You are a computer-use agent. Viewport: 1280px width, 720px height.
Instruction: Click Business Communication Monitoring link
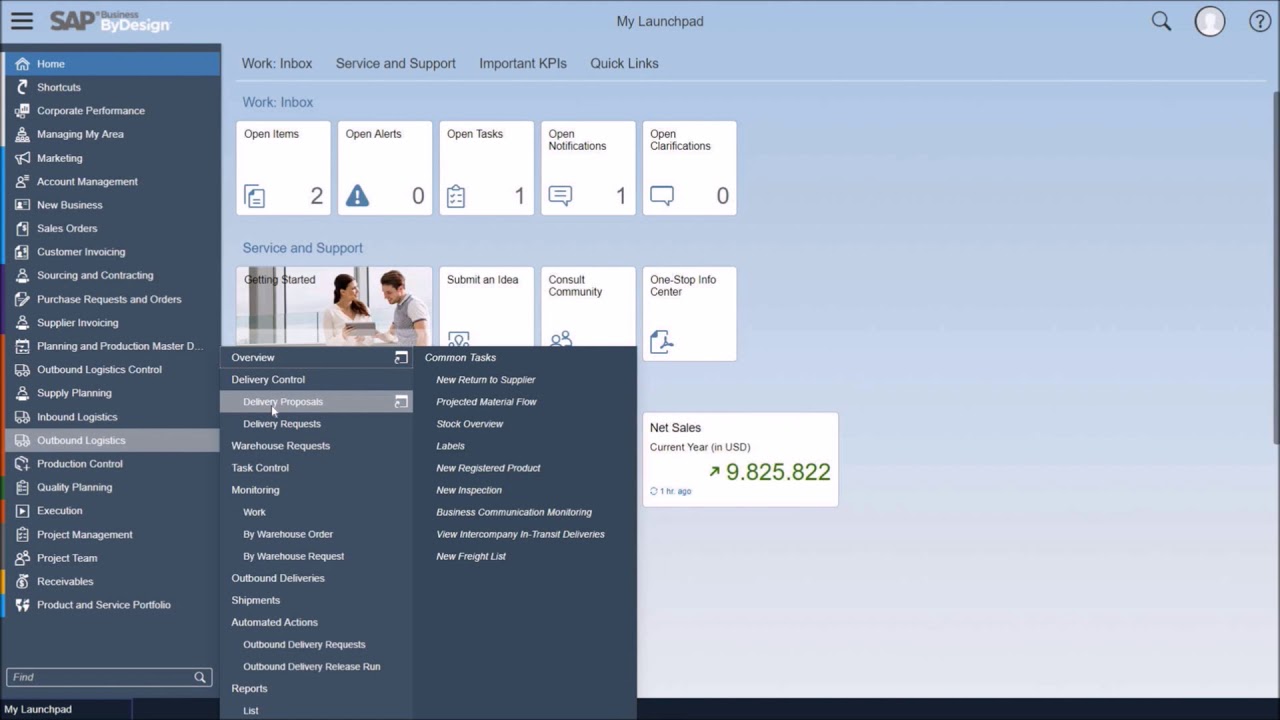click(514, 512)
